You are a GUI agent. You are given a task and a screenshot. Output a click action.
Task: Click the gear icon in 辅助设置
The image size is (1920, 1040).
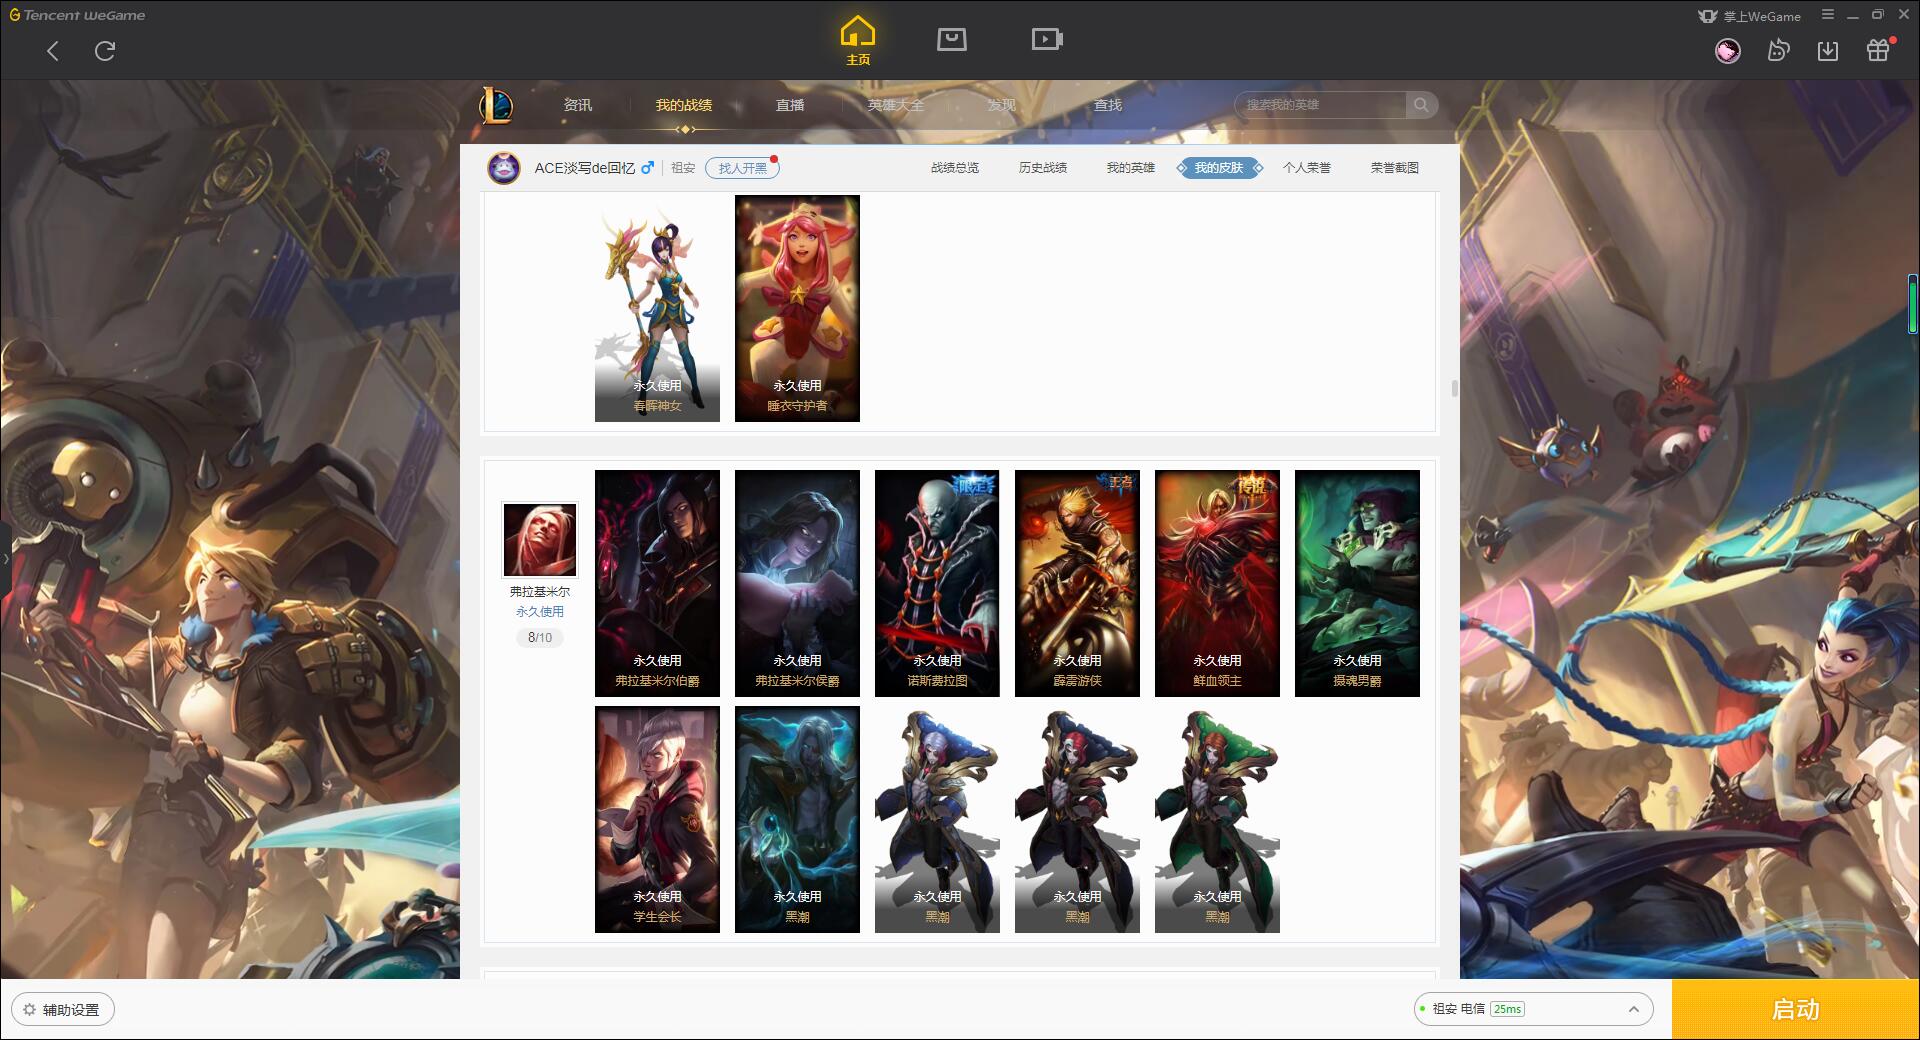(x=29, y=1010)
